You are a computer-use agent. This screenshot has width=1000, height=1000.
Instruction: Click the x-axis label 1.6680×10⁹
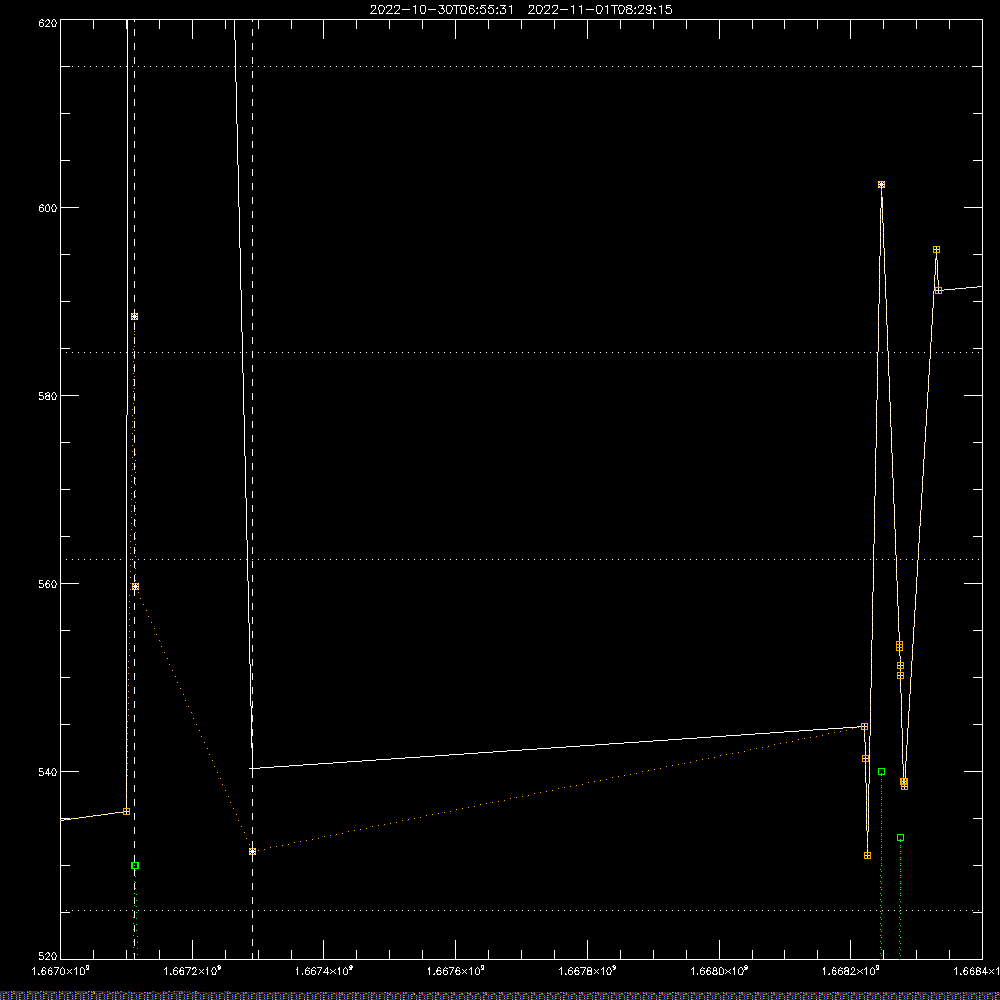tap(719, 971)
